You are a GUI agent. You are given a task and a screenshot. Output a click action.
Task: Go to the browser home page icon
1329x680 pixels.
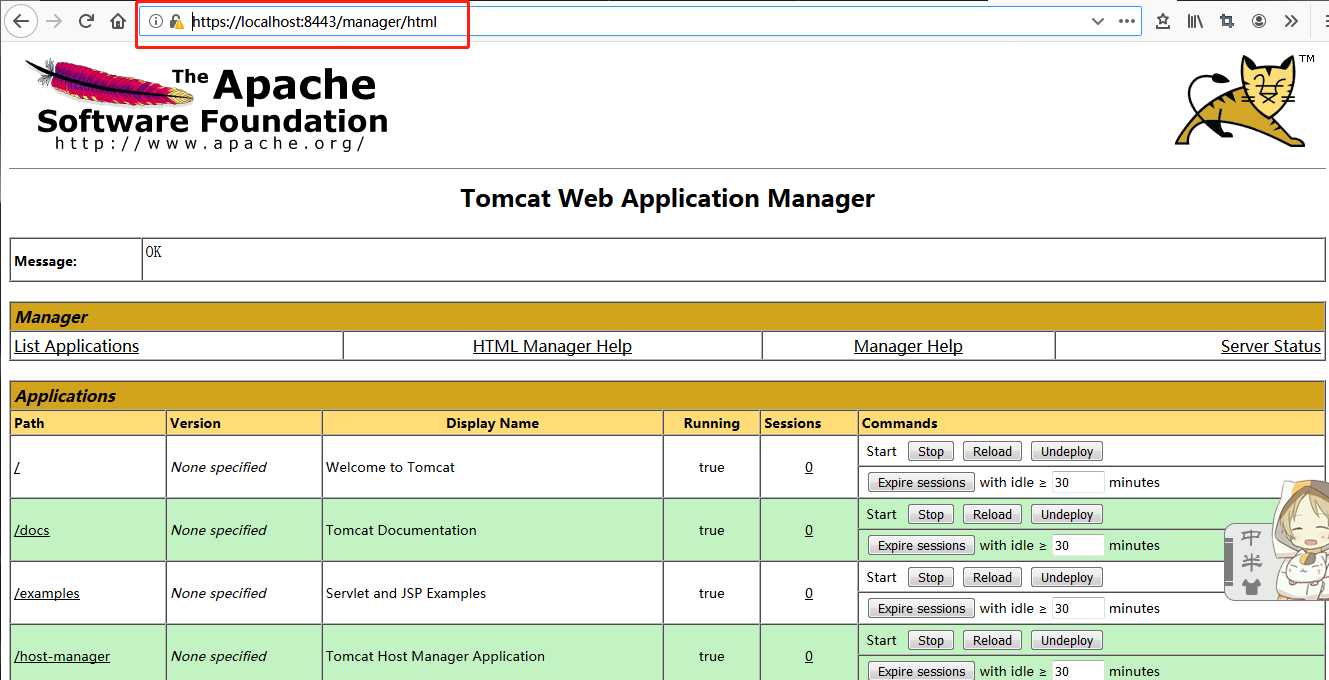click(118, 21)
